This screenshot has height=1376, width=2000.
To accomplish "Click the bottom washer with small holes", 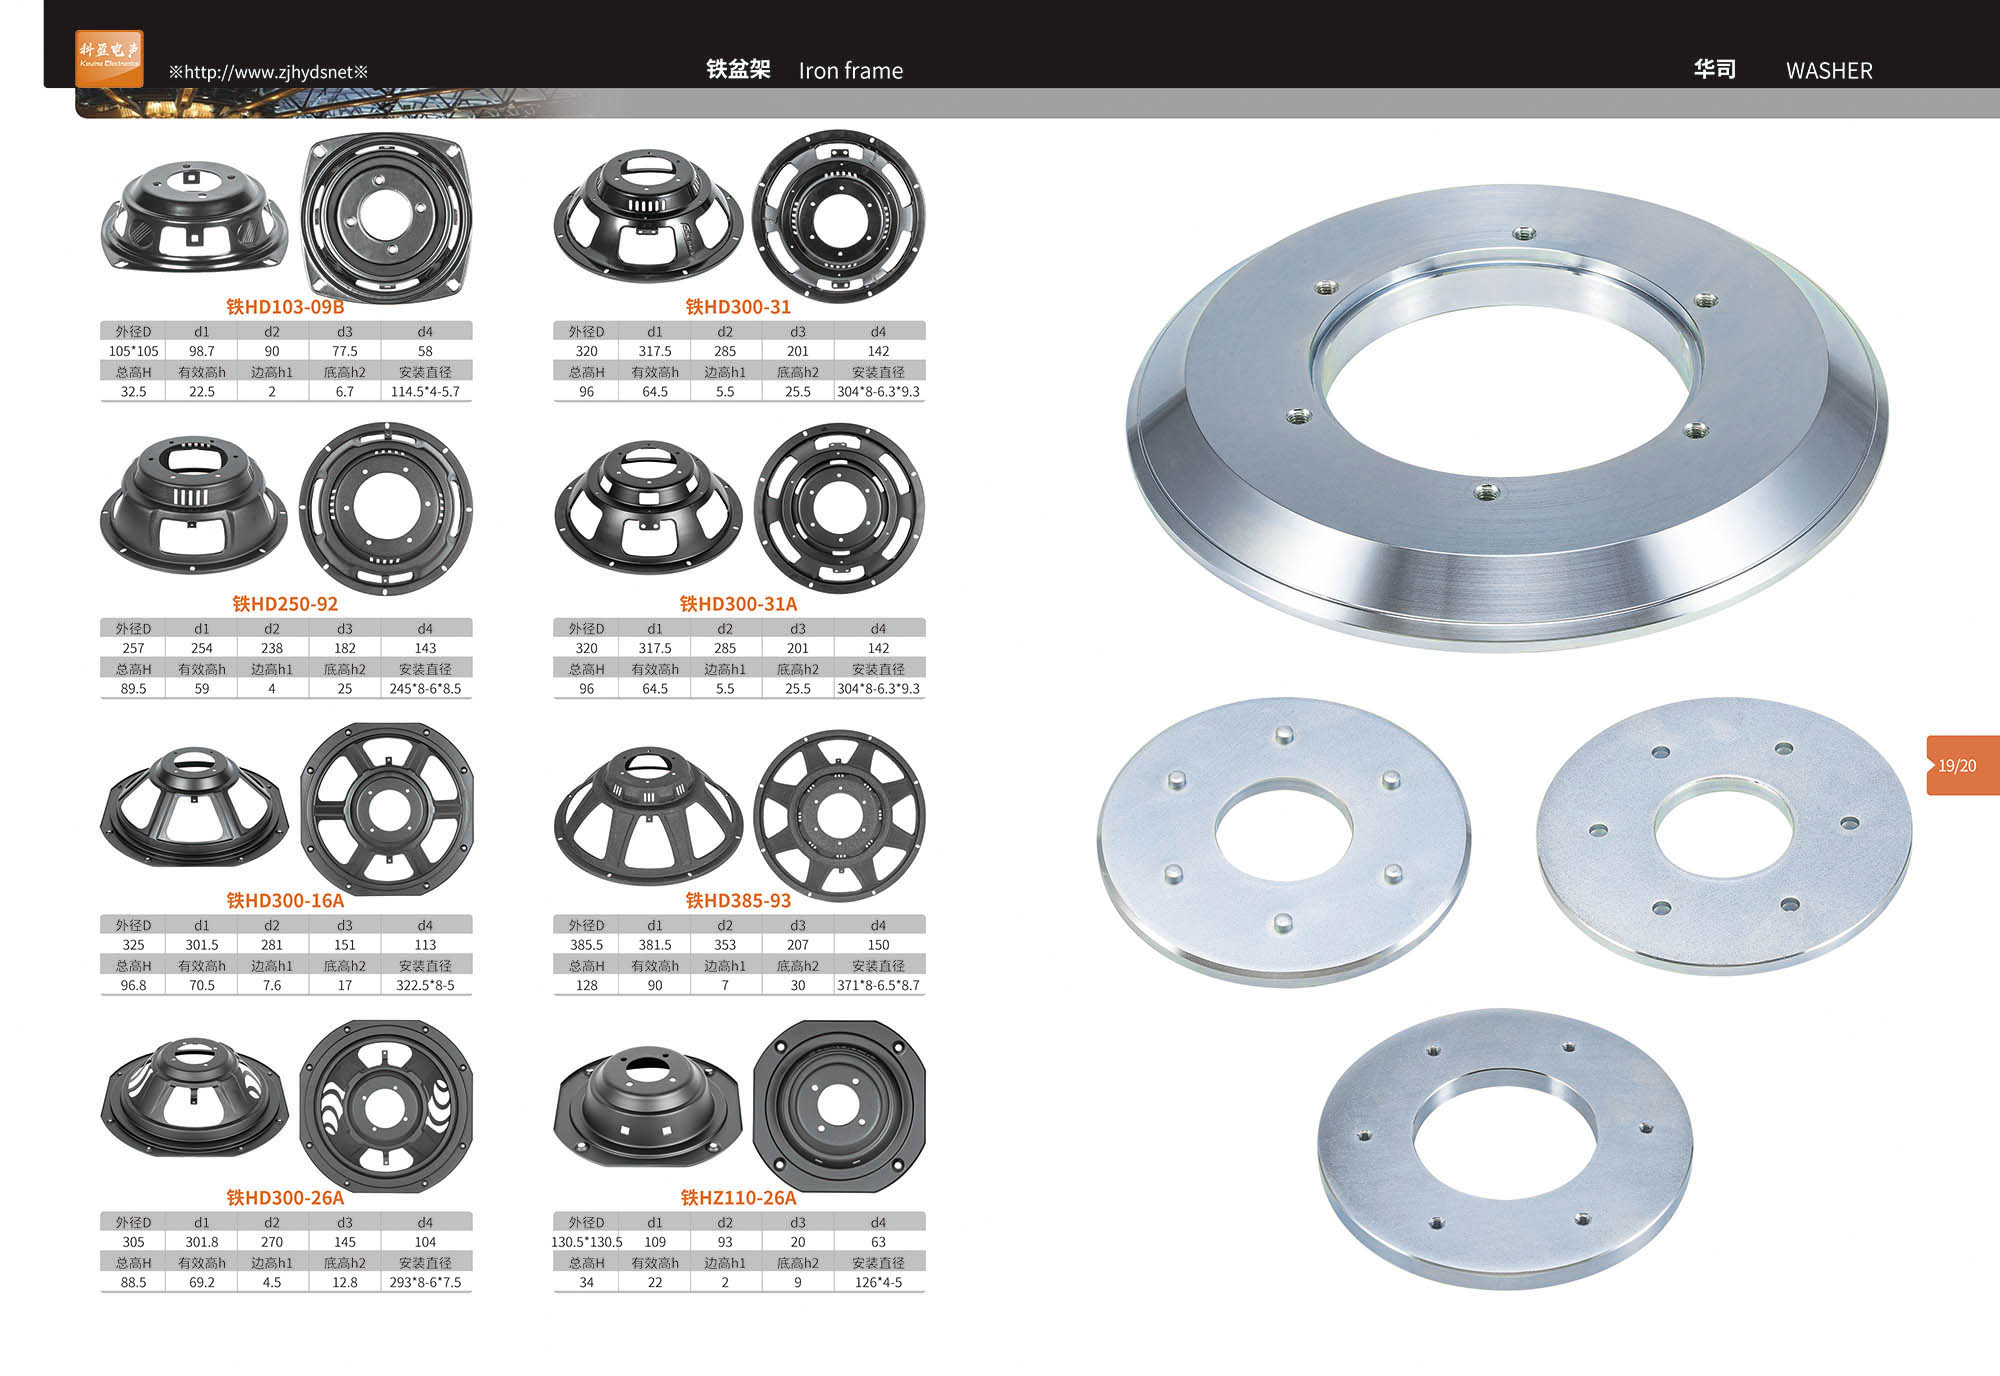I will click(x=1505, y=1148).
